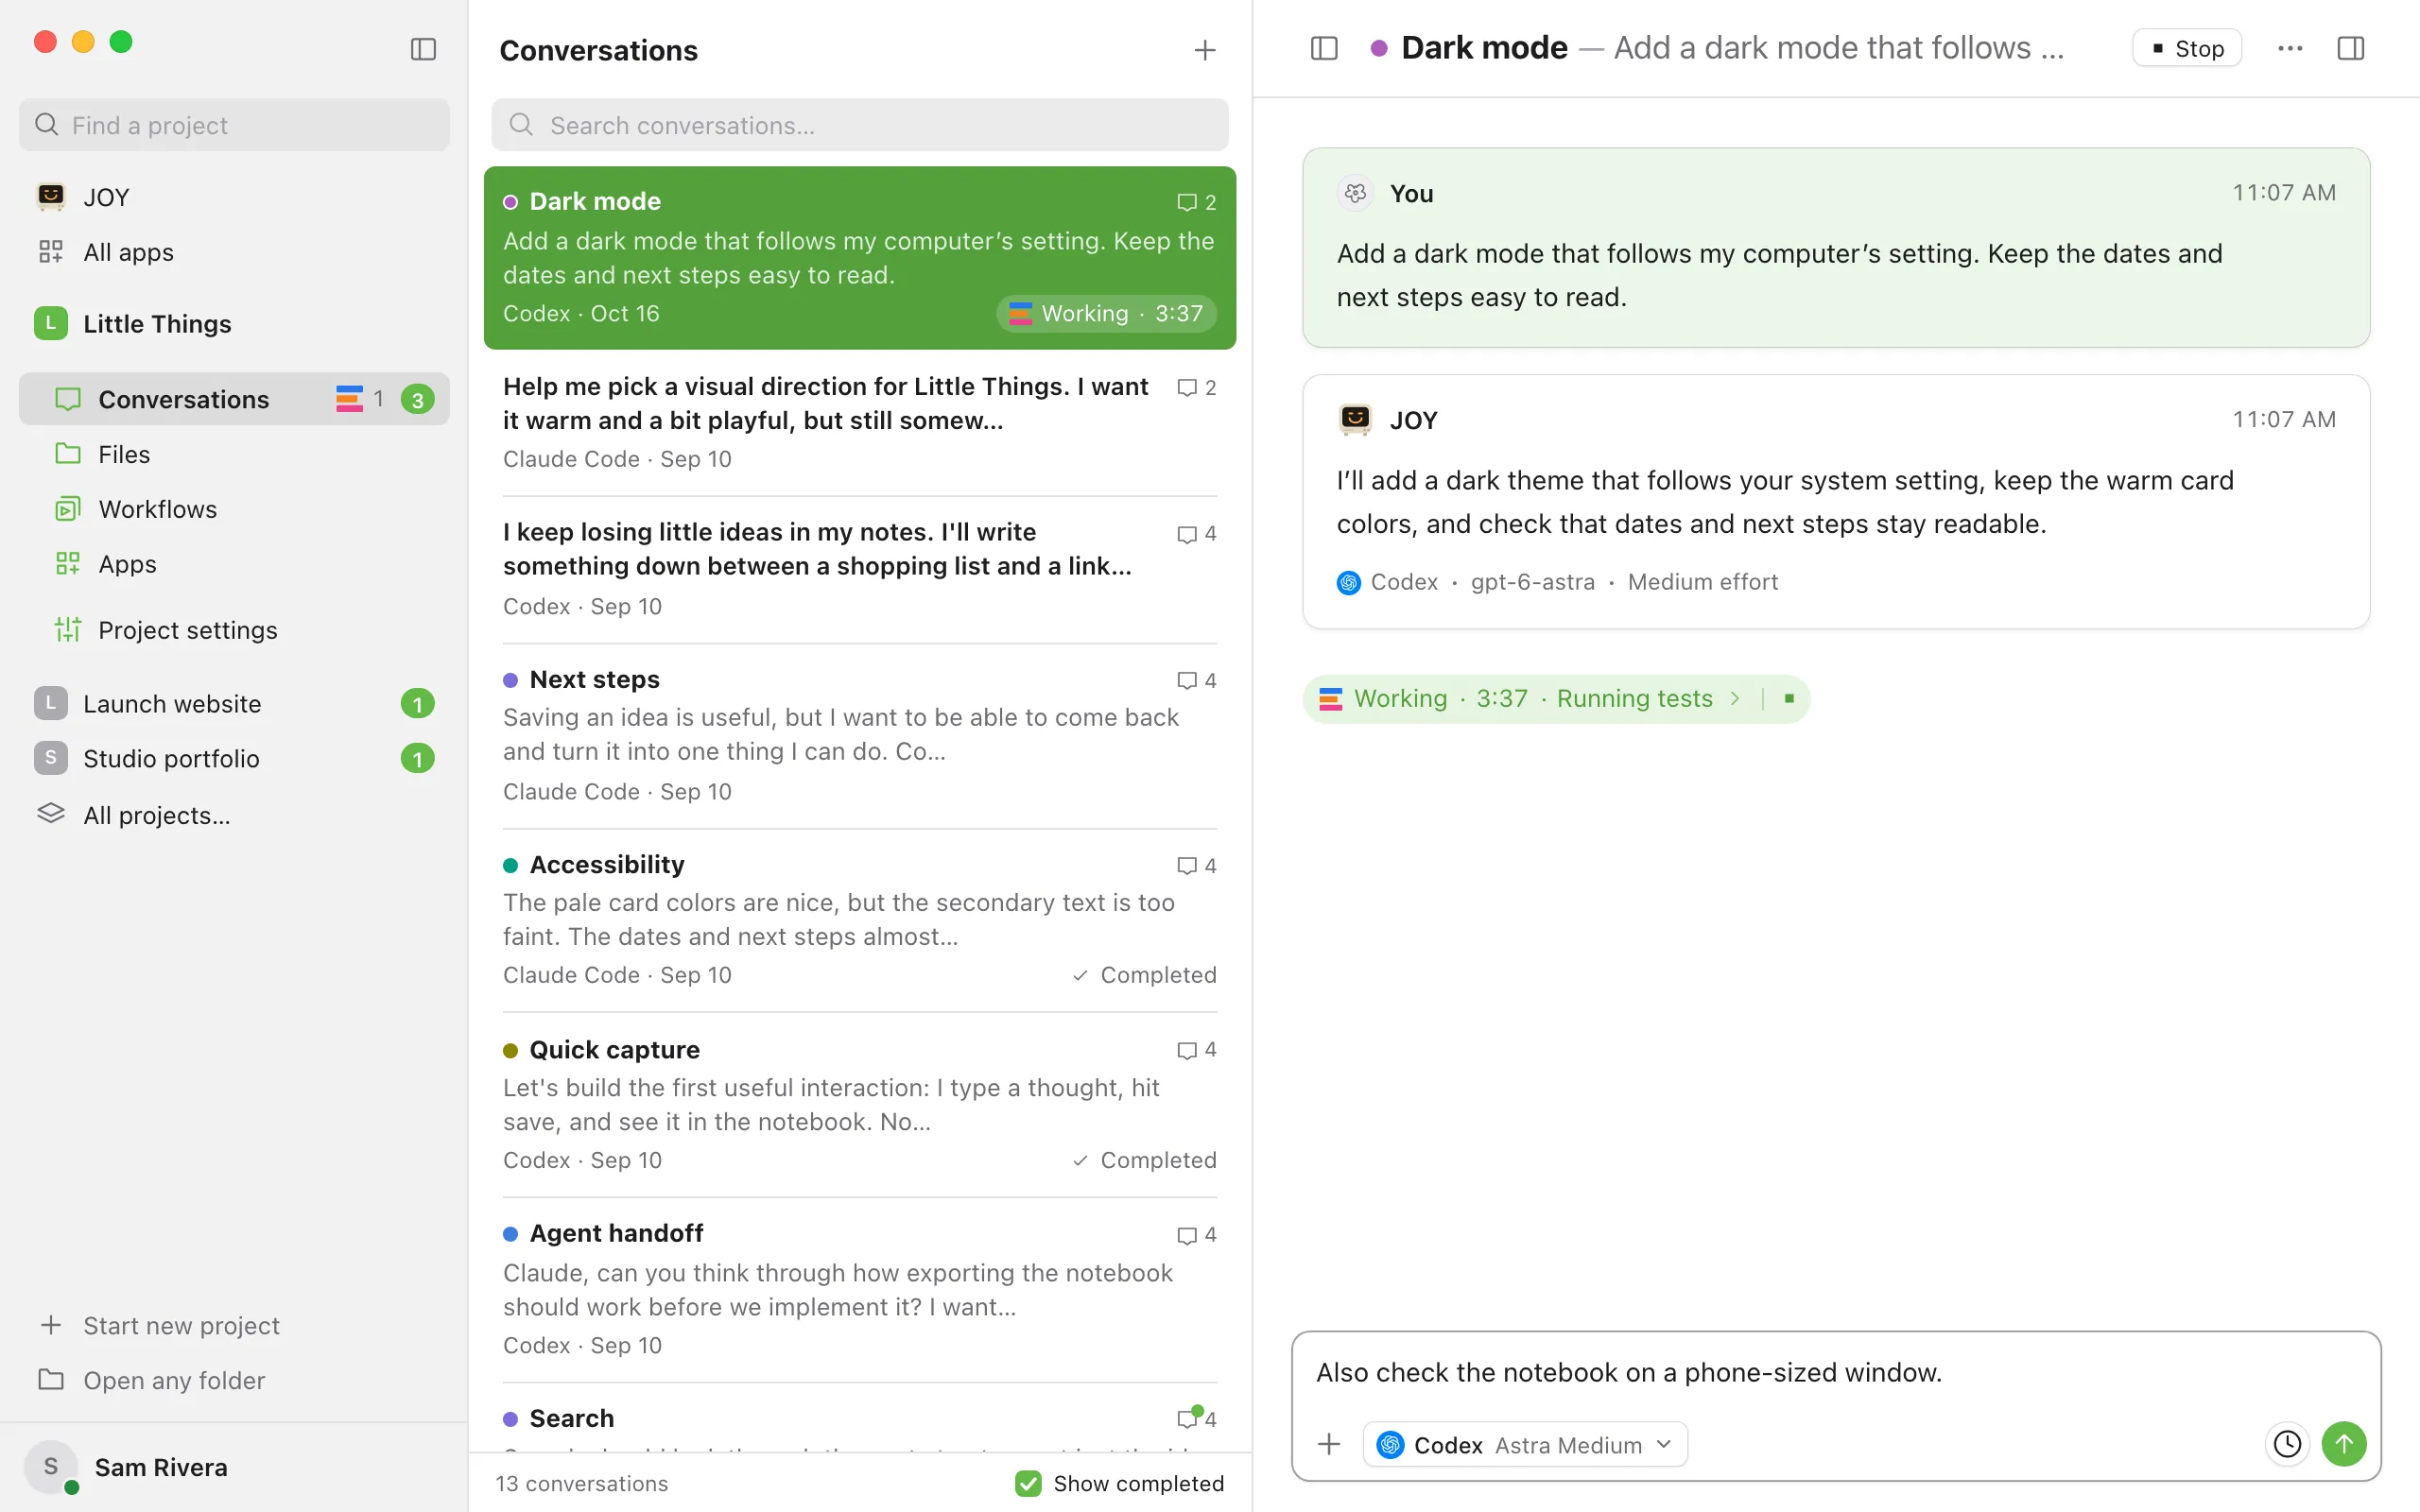The width and height of the screenshot is (2420, 1512).
Task: Click the new conversation plus icon
Action: pos(1205,50)
